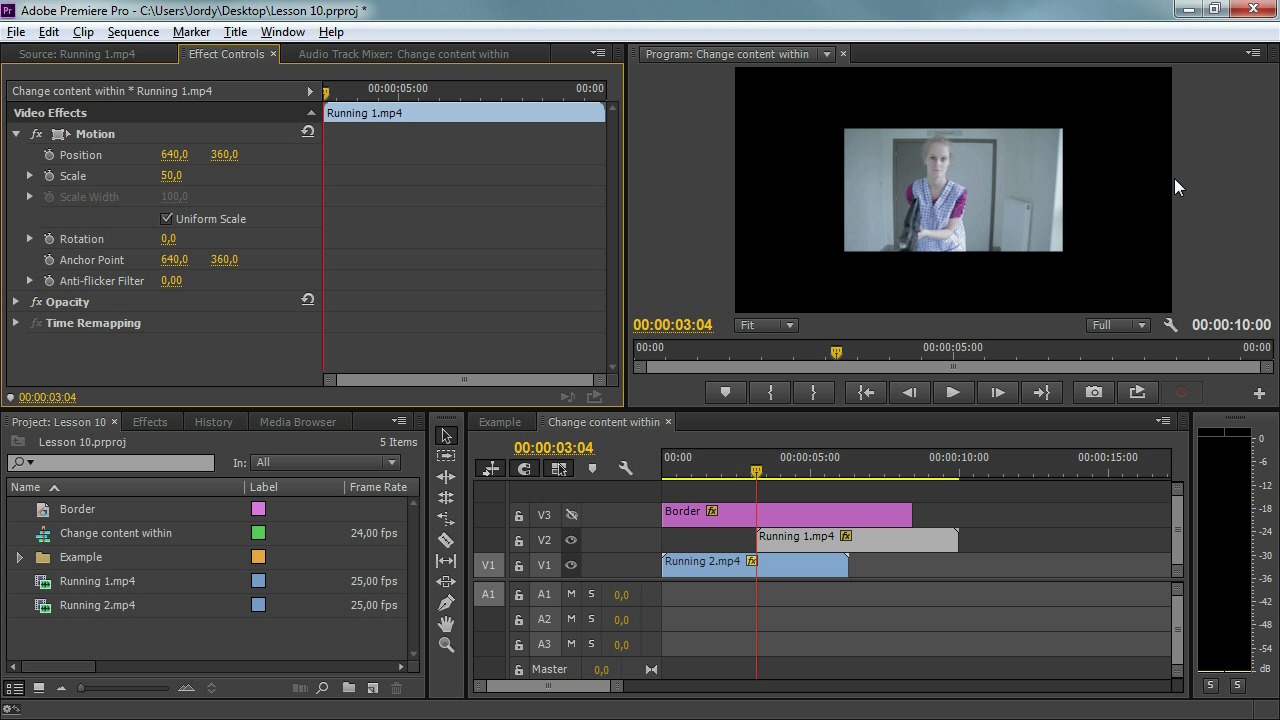The width and height of the screenshot is (1280, 720).
Task: Open timeline display settings wrench
Action: 626,468
